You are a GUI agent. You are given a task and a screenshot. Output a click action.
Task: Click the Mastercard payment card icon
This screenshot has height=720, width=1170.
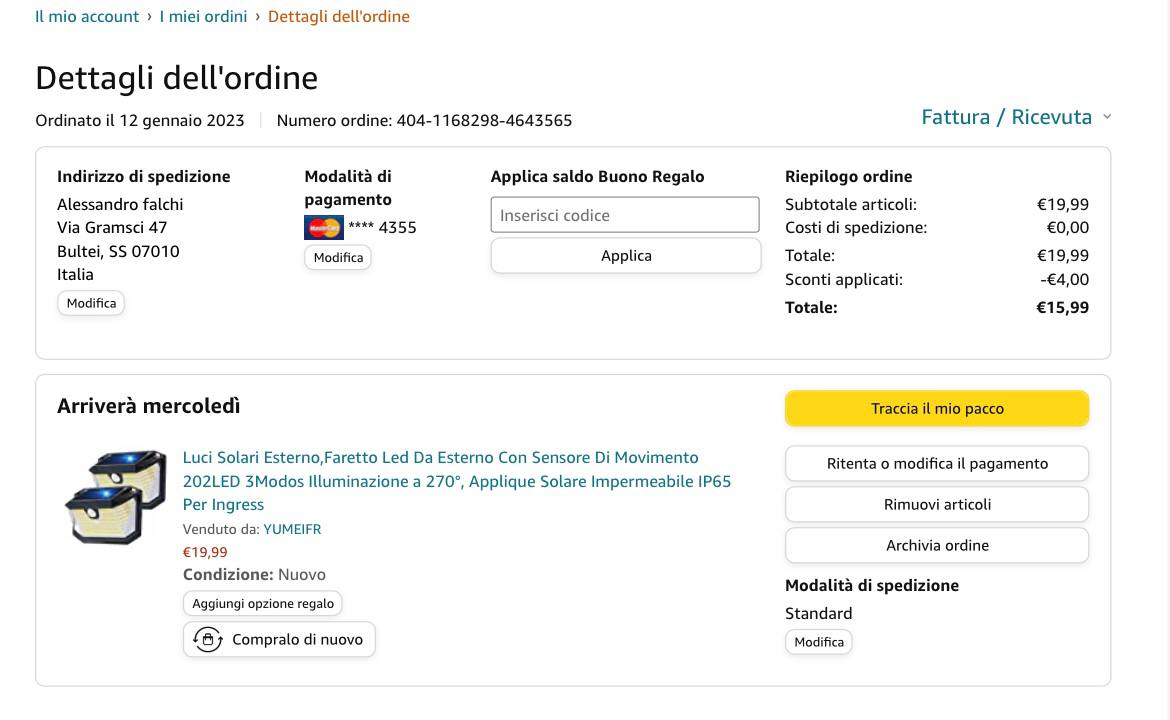click(x=323, y=228)
